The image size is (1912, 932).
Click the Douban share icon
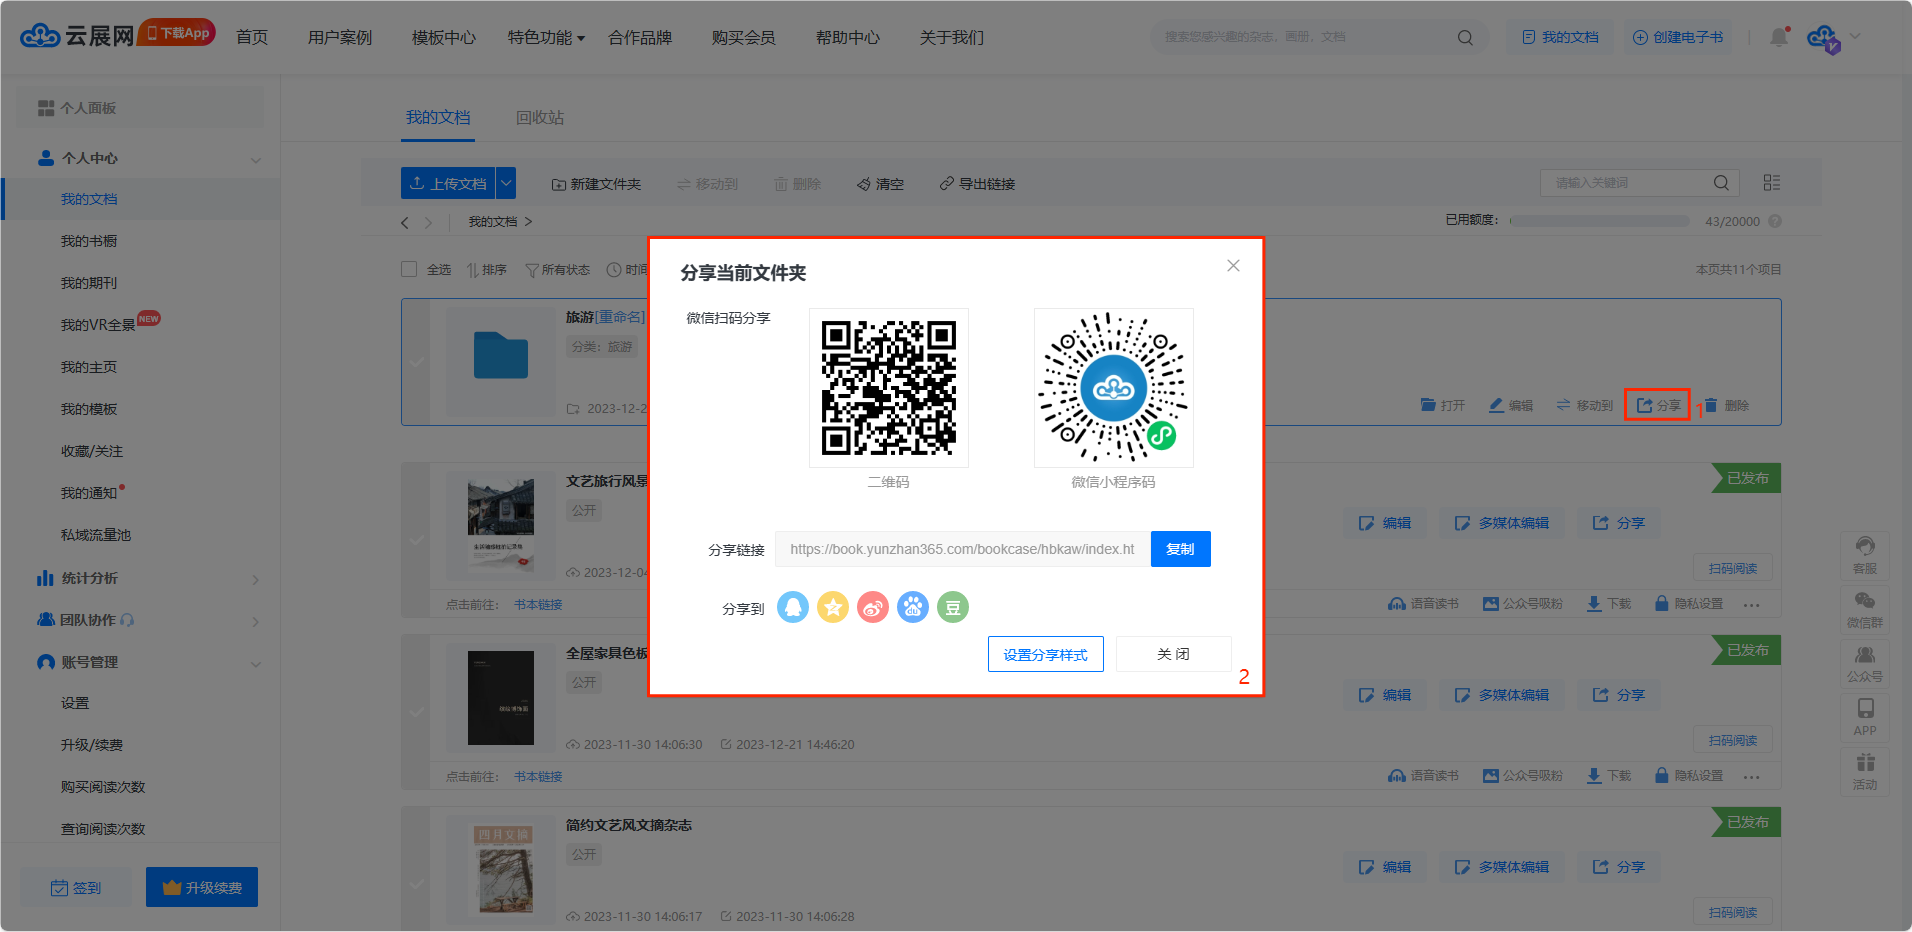pos(952,607)
